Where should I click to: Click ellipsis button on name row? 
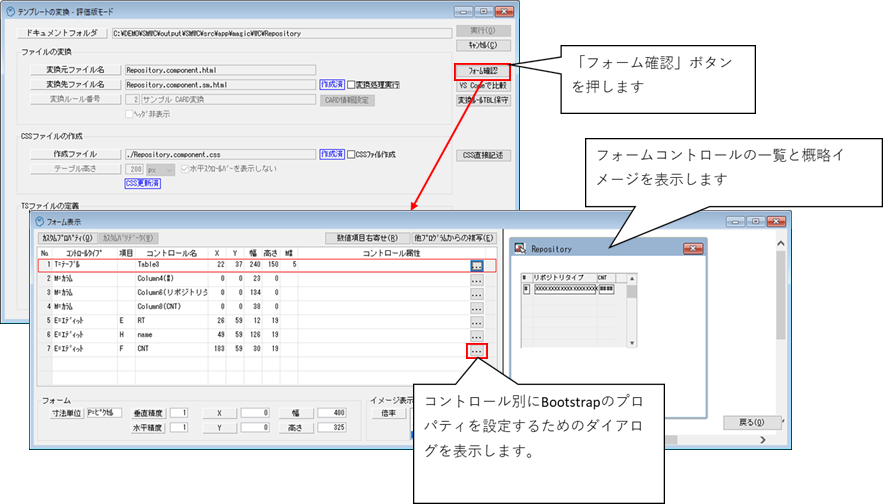click(477, 336)
